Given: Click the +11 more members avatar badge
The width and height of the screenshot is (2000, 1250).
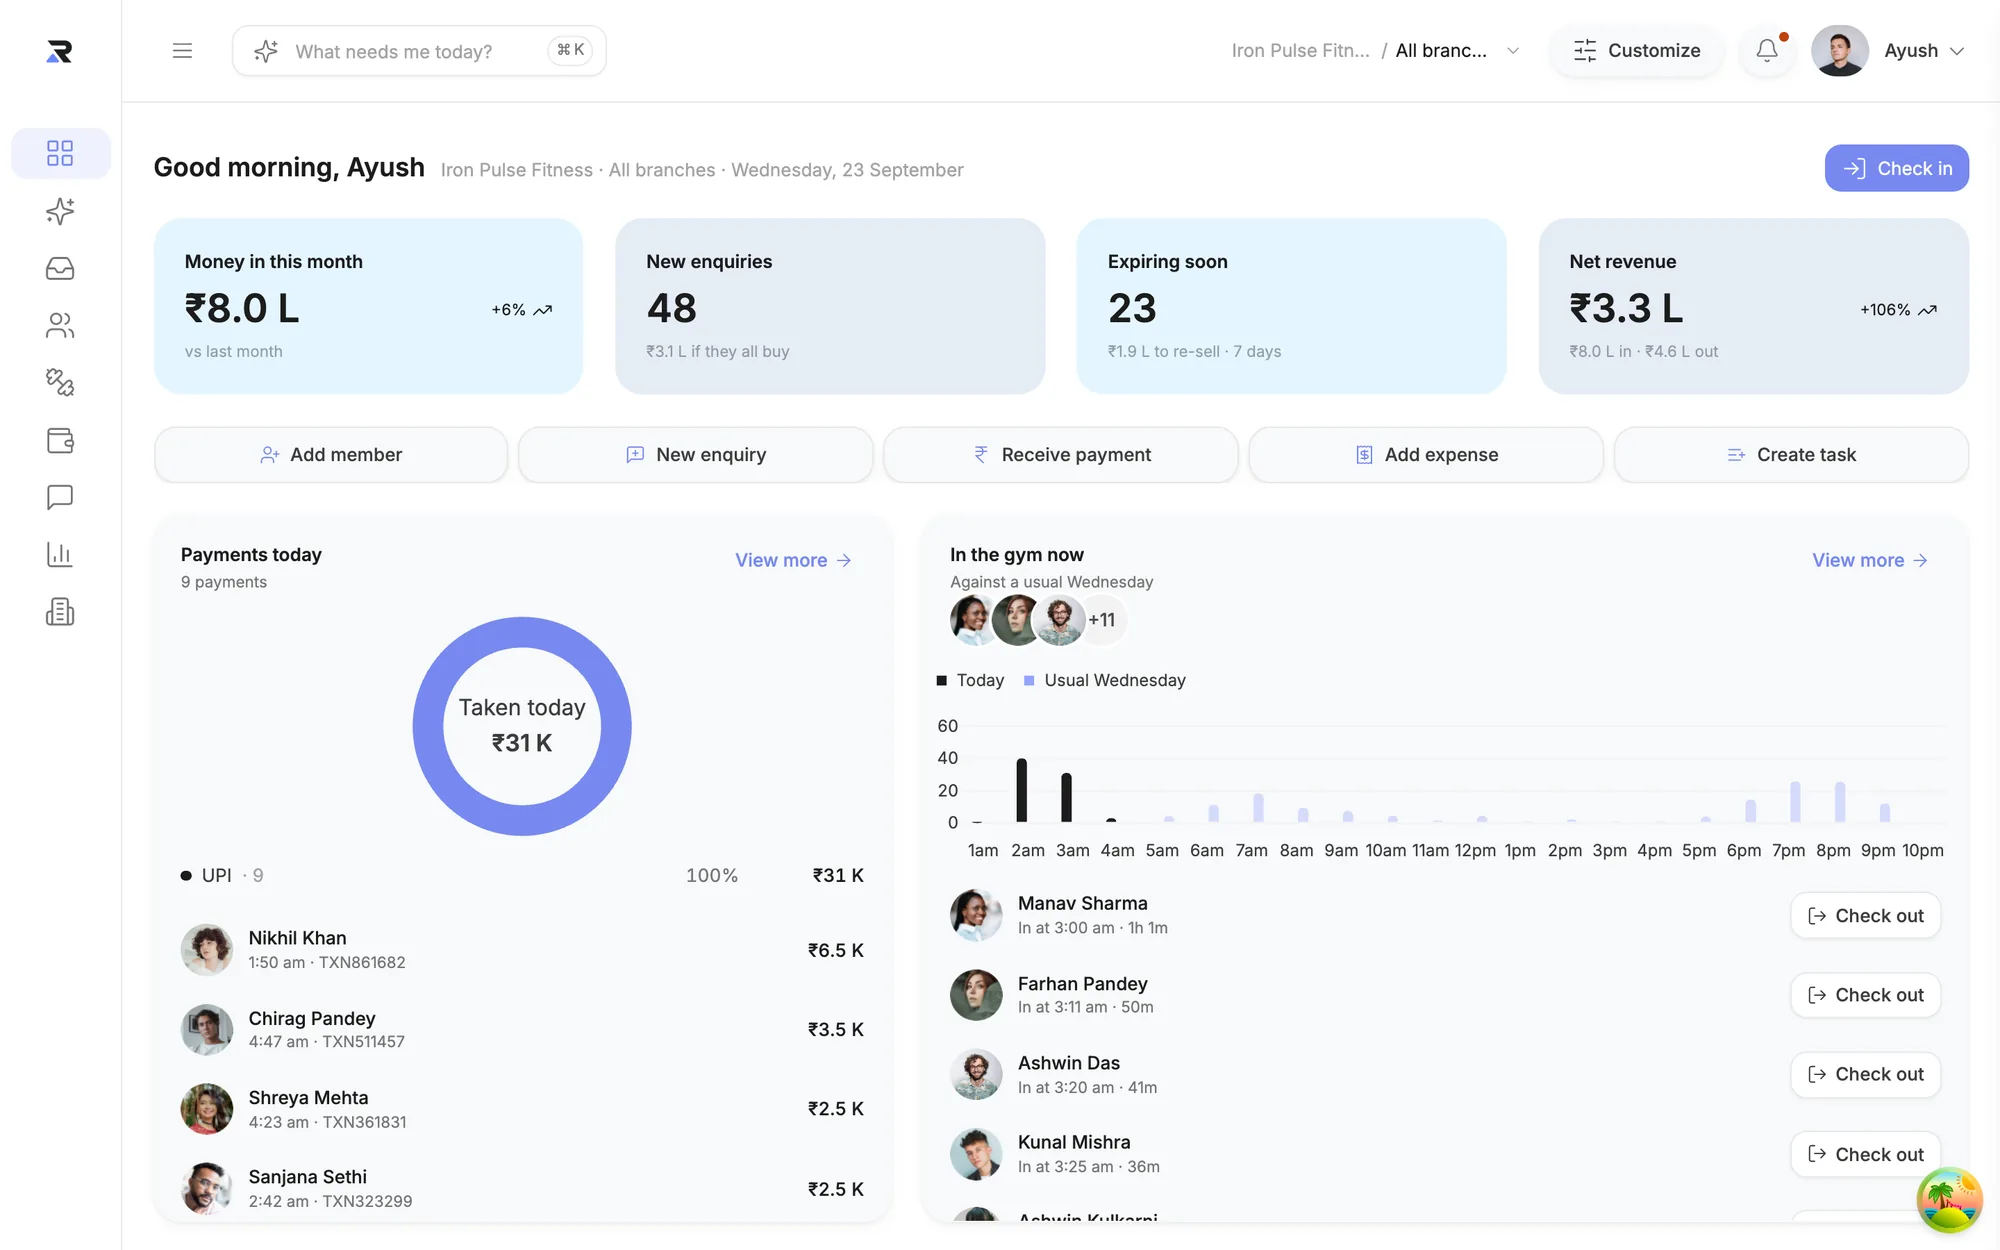Looking at the screenshot, I should point(1102,620).
